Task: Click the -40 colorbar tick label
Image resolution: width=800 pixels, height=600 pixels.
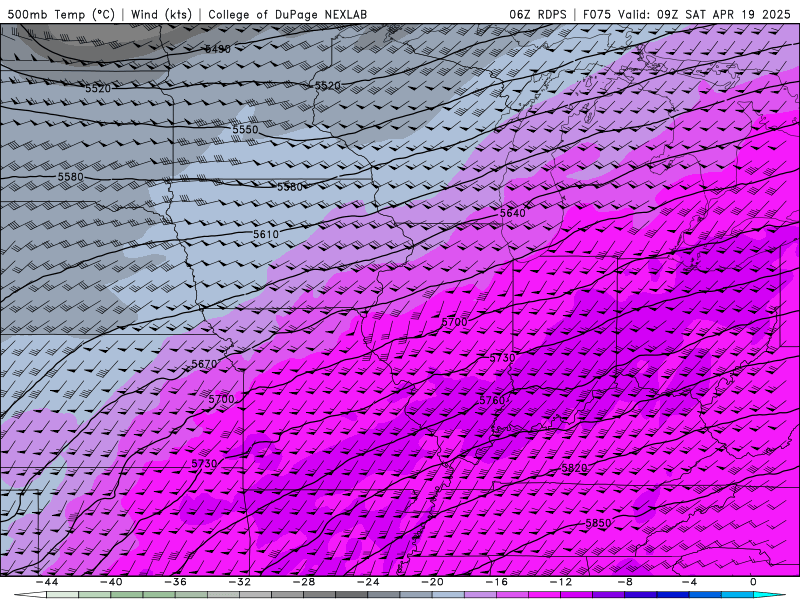Action: click(x=111, y=582)
